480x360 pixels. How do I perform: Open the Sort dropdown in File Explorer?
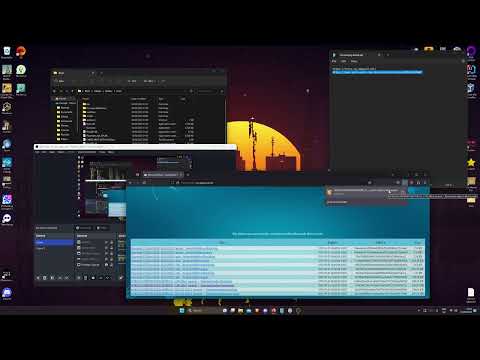pos(132,81)
